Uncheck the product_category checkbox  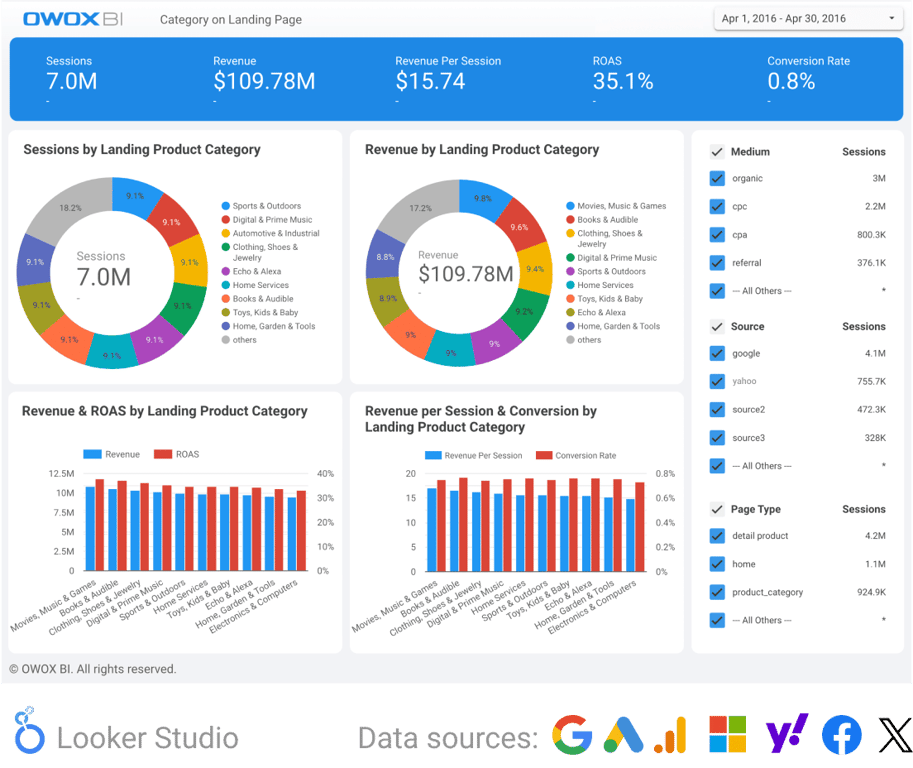[717, 593]
